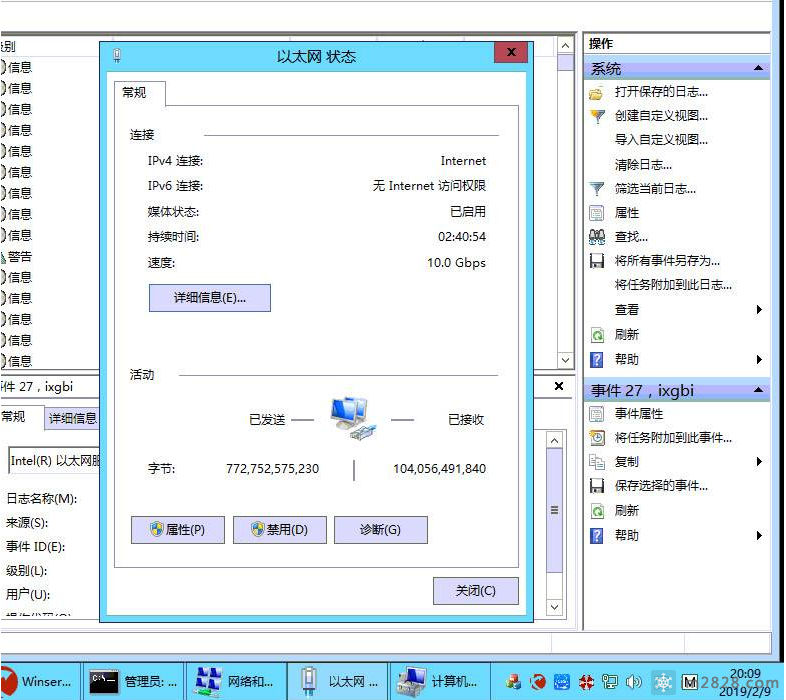Collapse the 事件 27, ixgbi actions section

tap(758, 390)
